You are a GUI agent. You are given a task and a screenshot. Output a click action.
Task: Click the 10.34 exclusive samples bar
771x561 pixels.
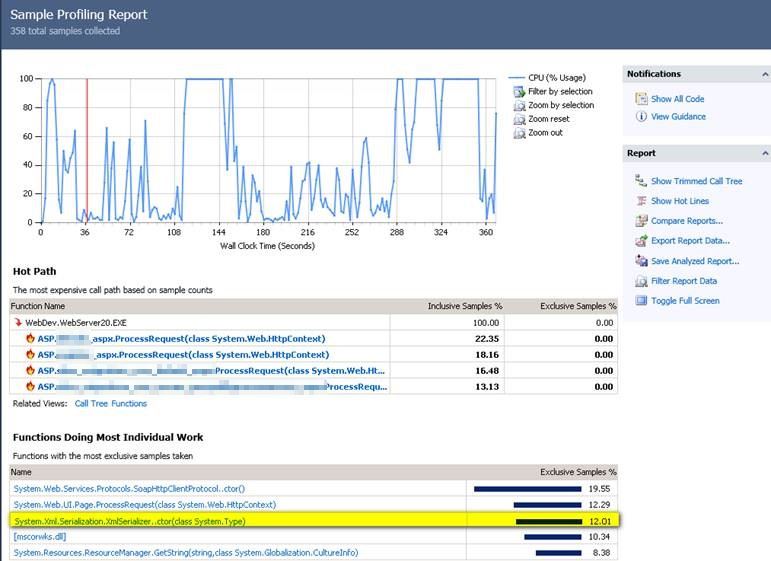point(553,537)
